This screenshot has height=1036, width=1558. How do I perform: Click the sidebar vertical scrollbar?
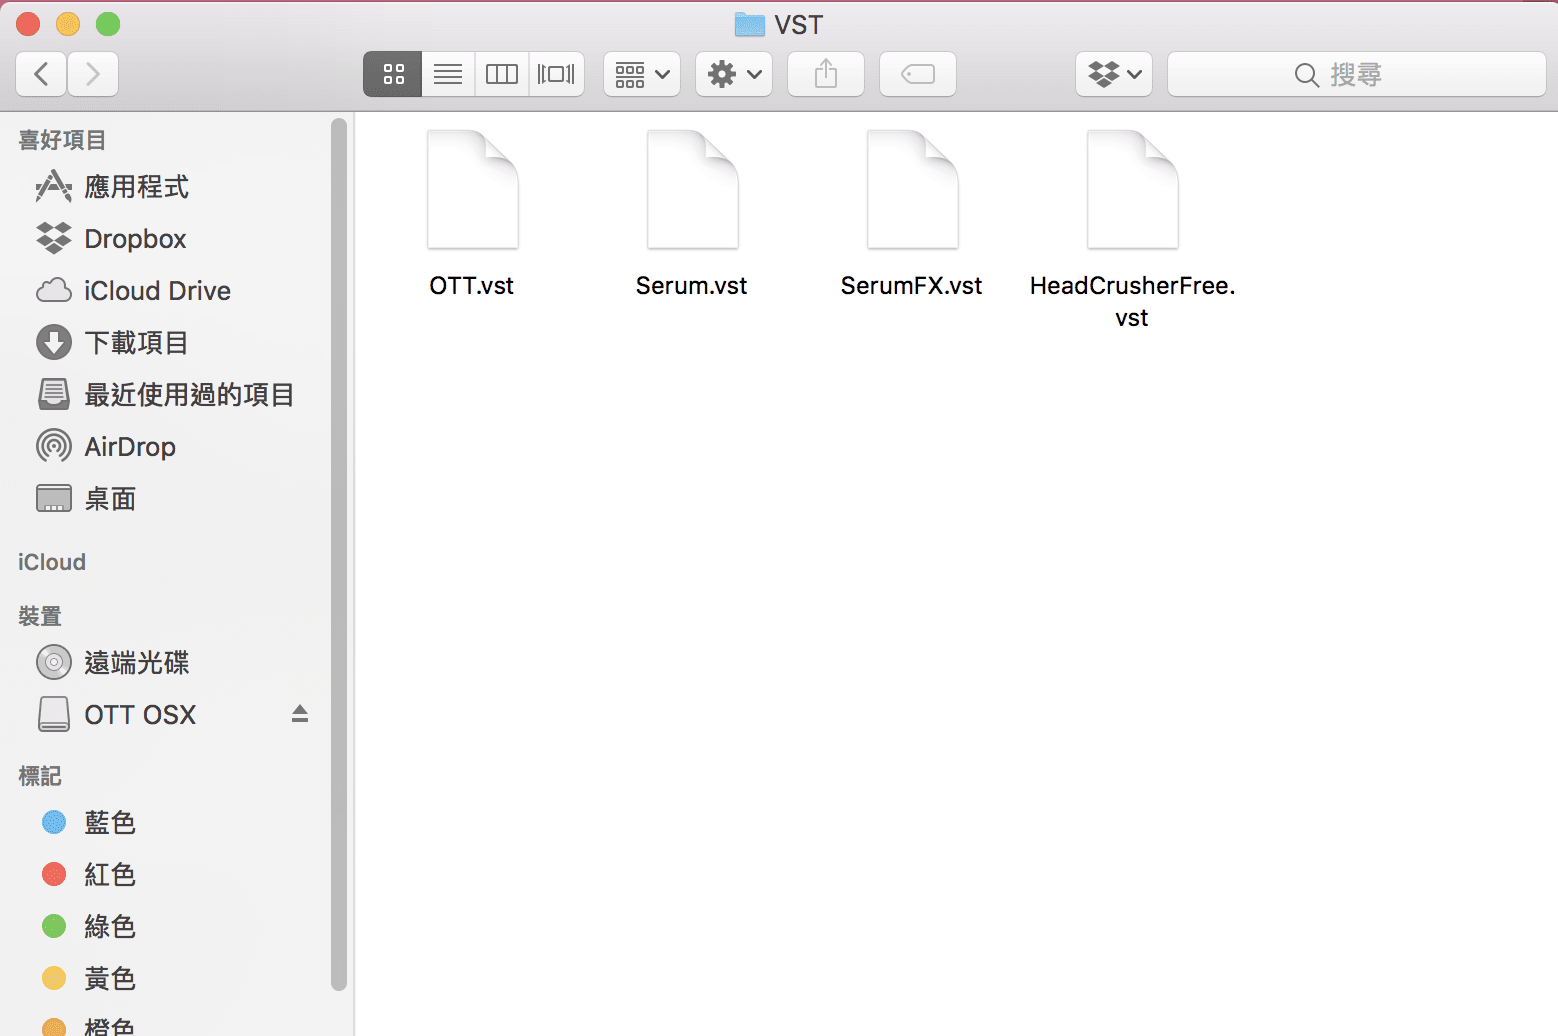pos(339,555)
